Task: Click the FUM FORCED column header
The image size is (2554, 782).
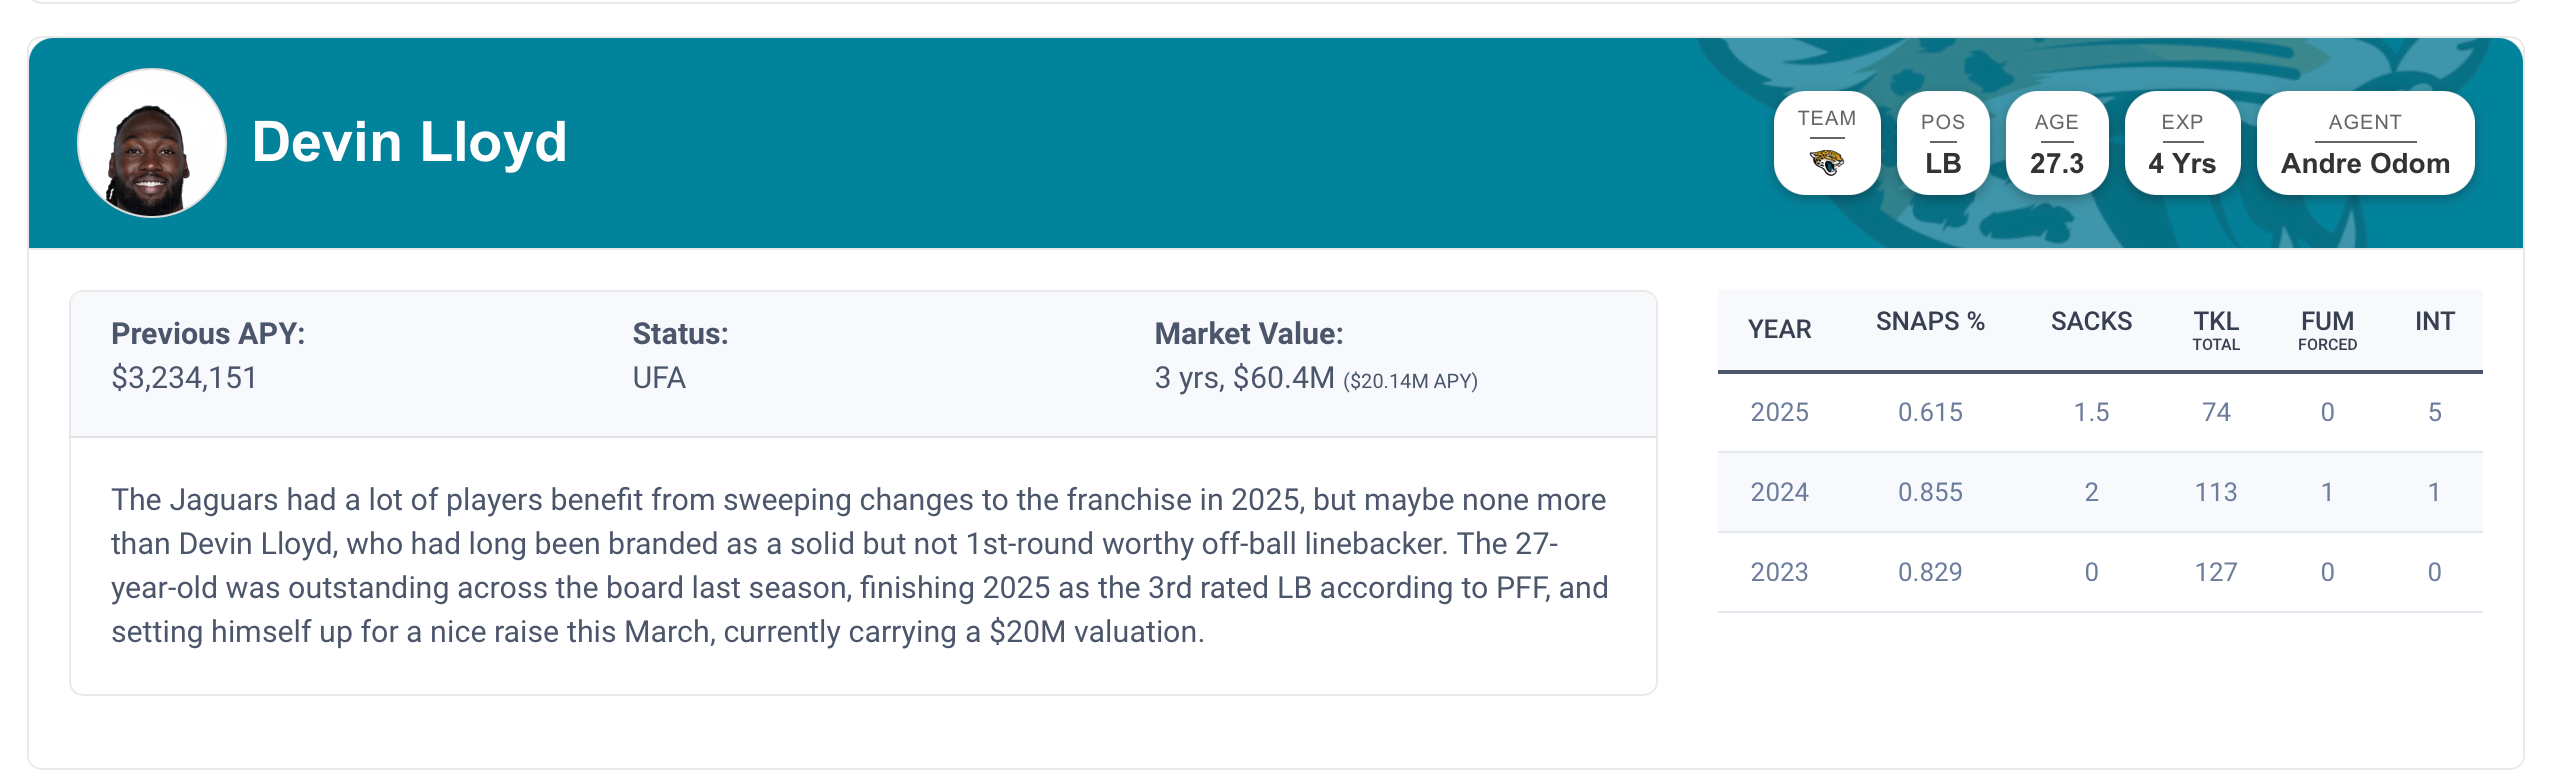Action: point(2327,330)
